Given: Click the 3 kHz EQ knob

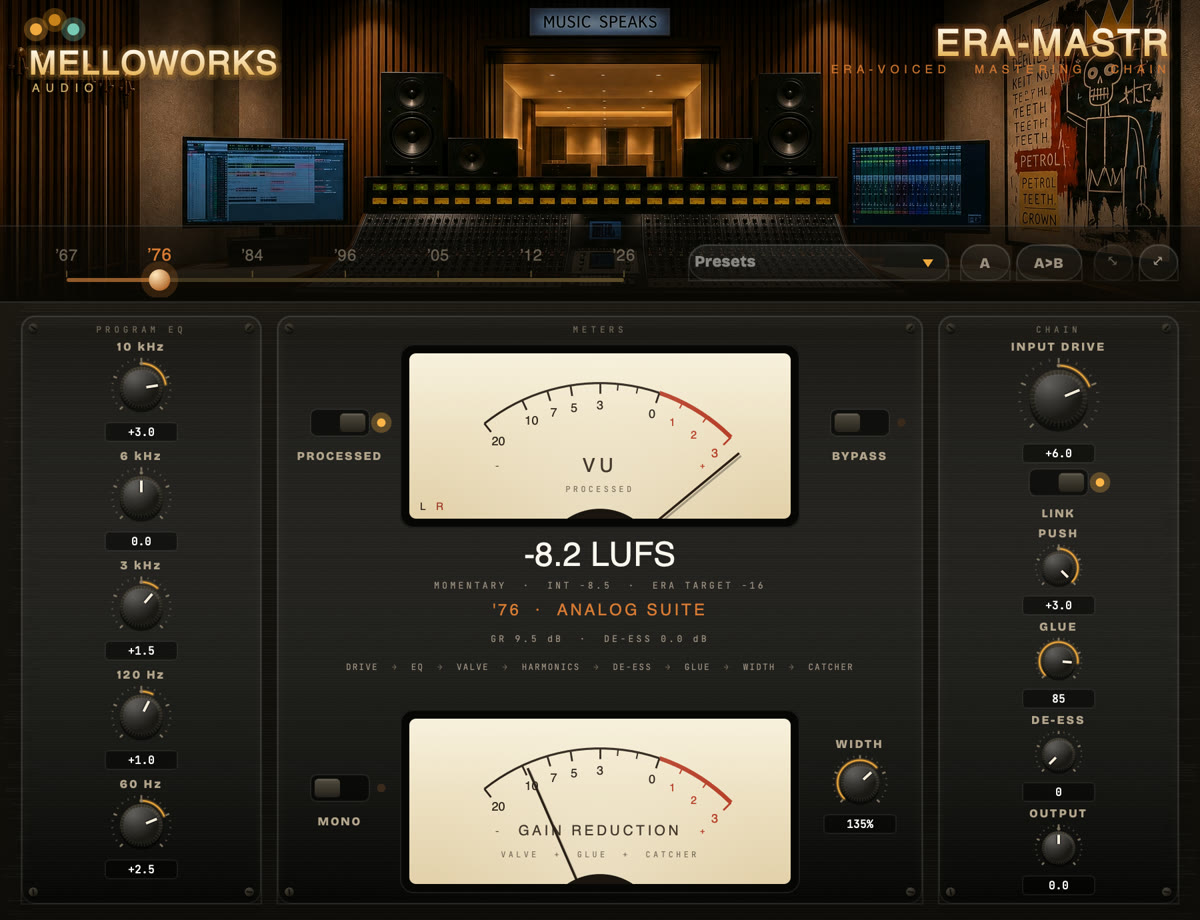Looking at the screenshot, I should pos(141,606).
